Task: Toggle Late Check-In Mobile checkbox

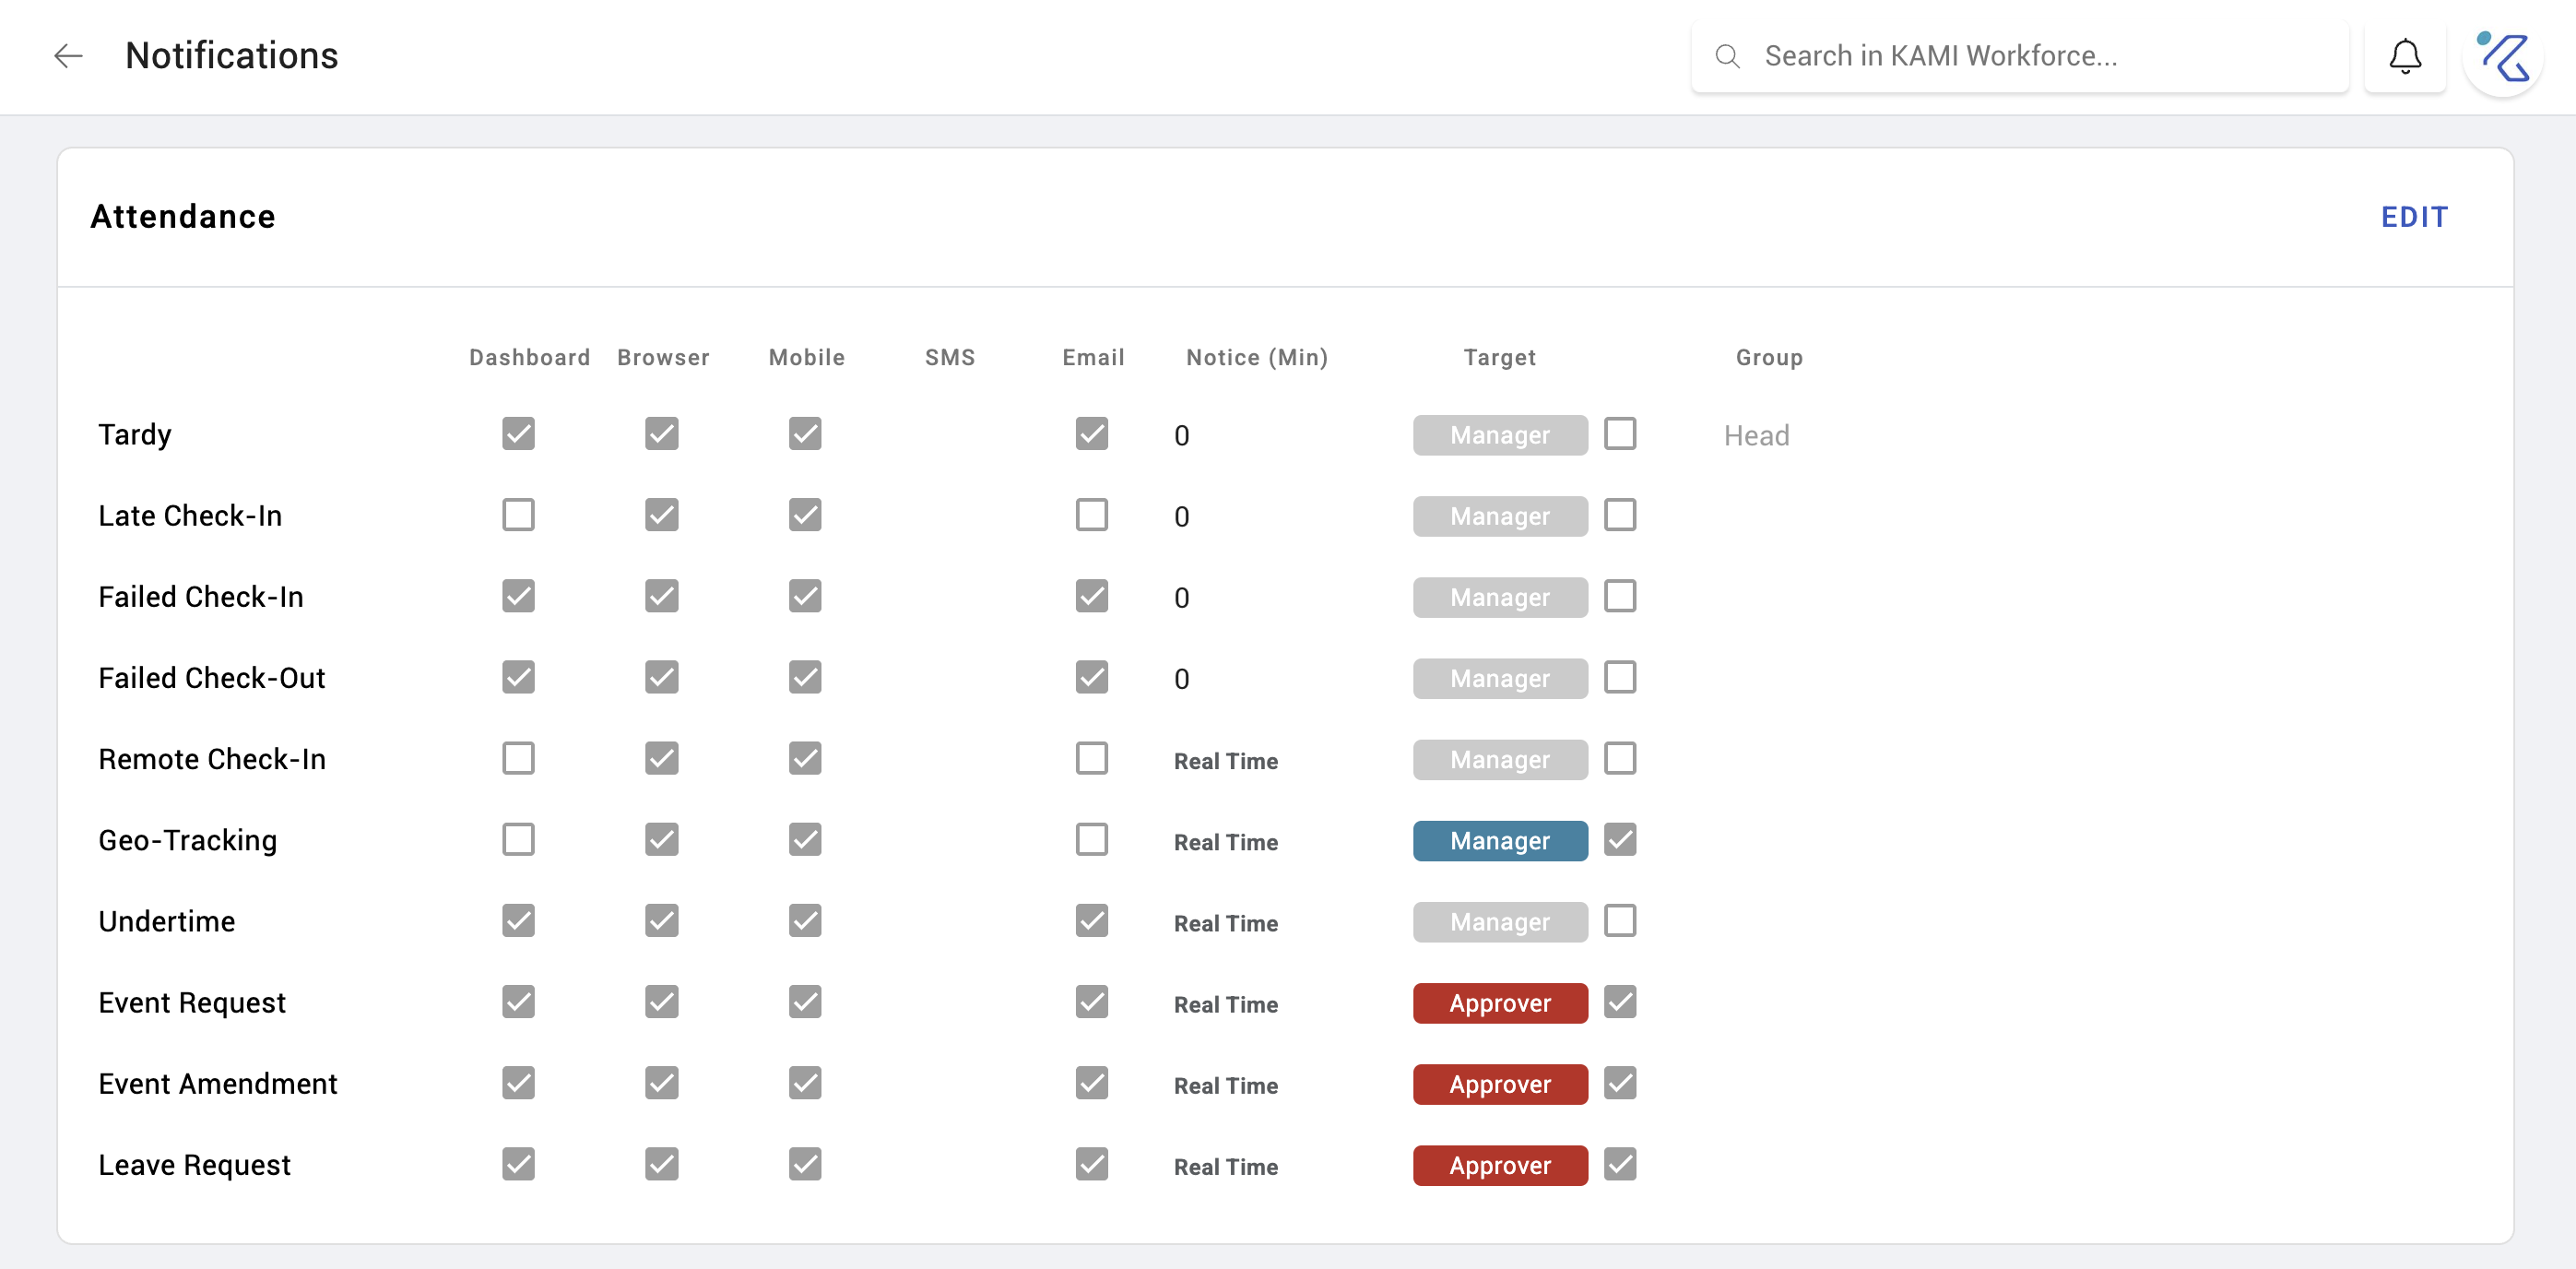Action: click(x=805, y=515)
